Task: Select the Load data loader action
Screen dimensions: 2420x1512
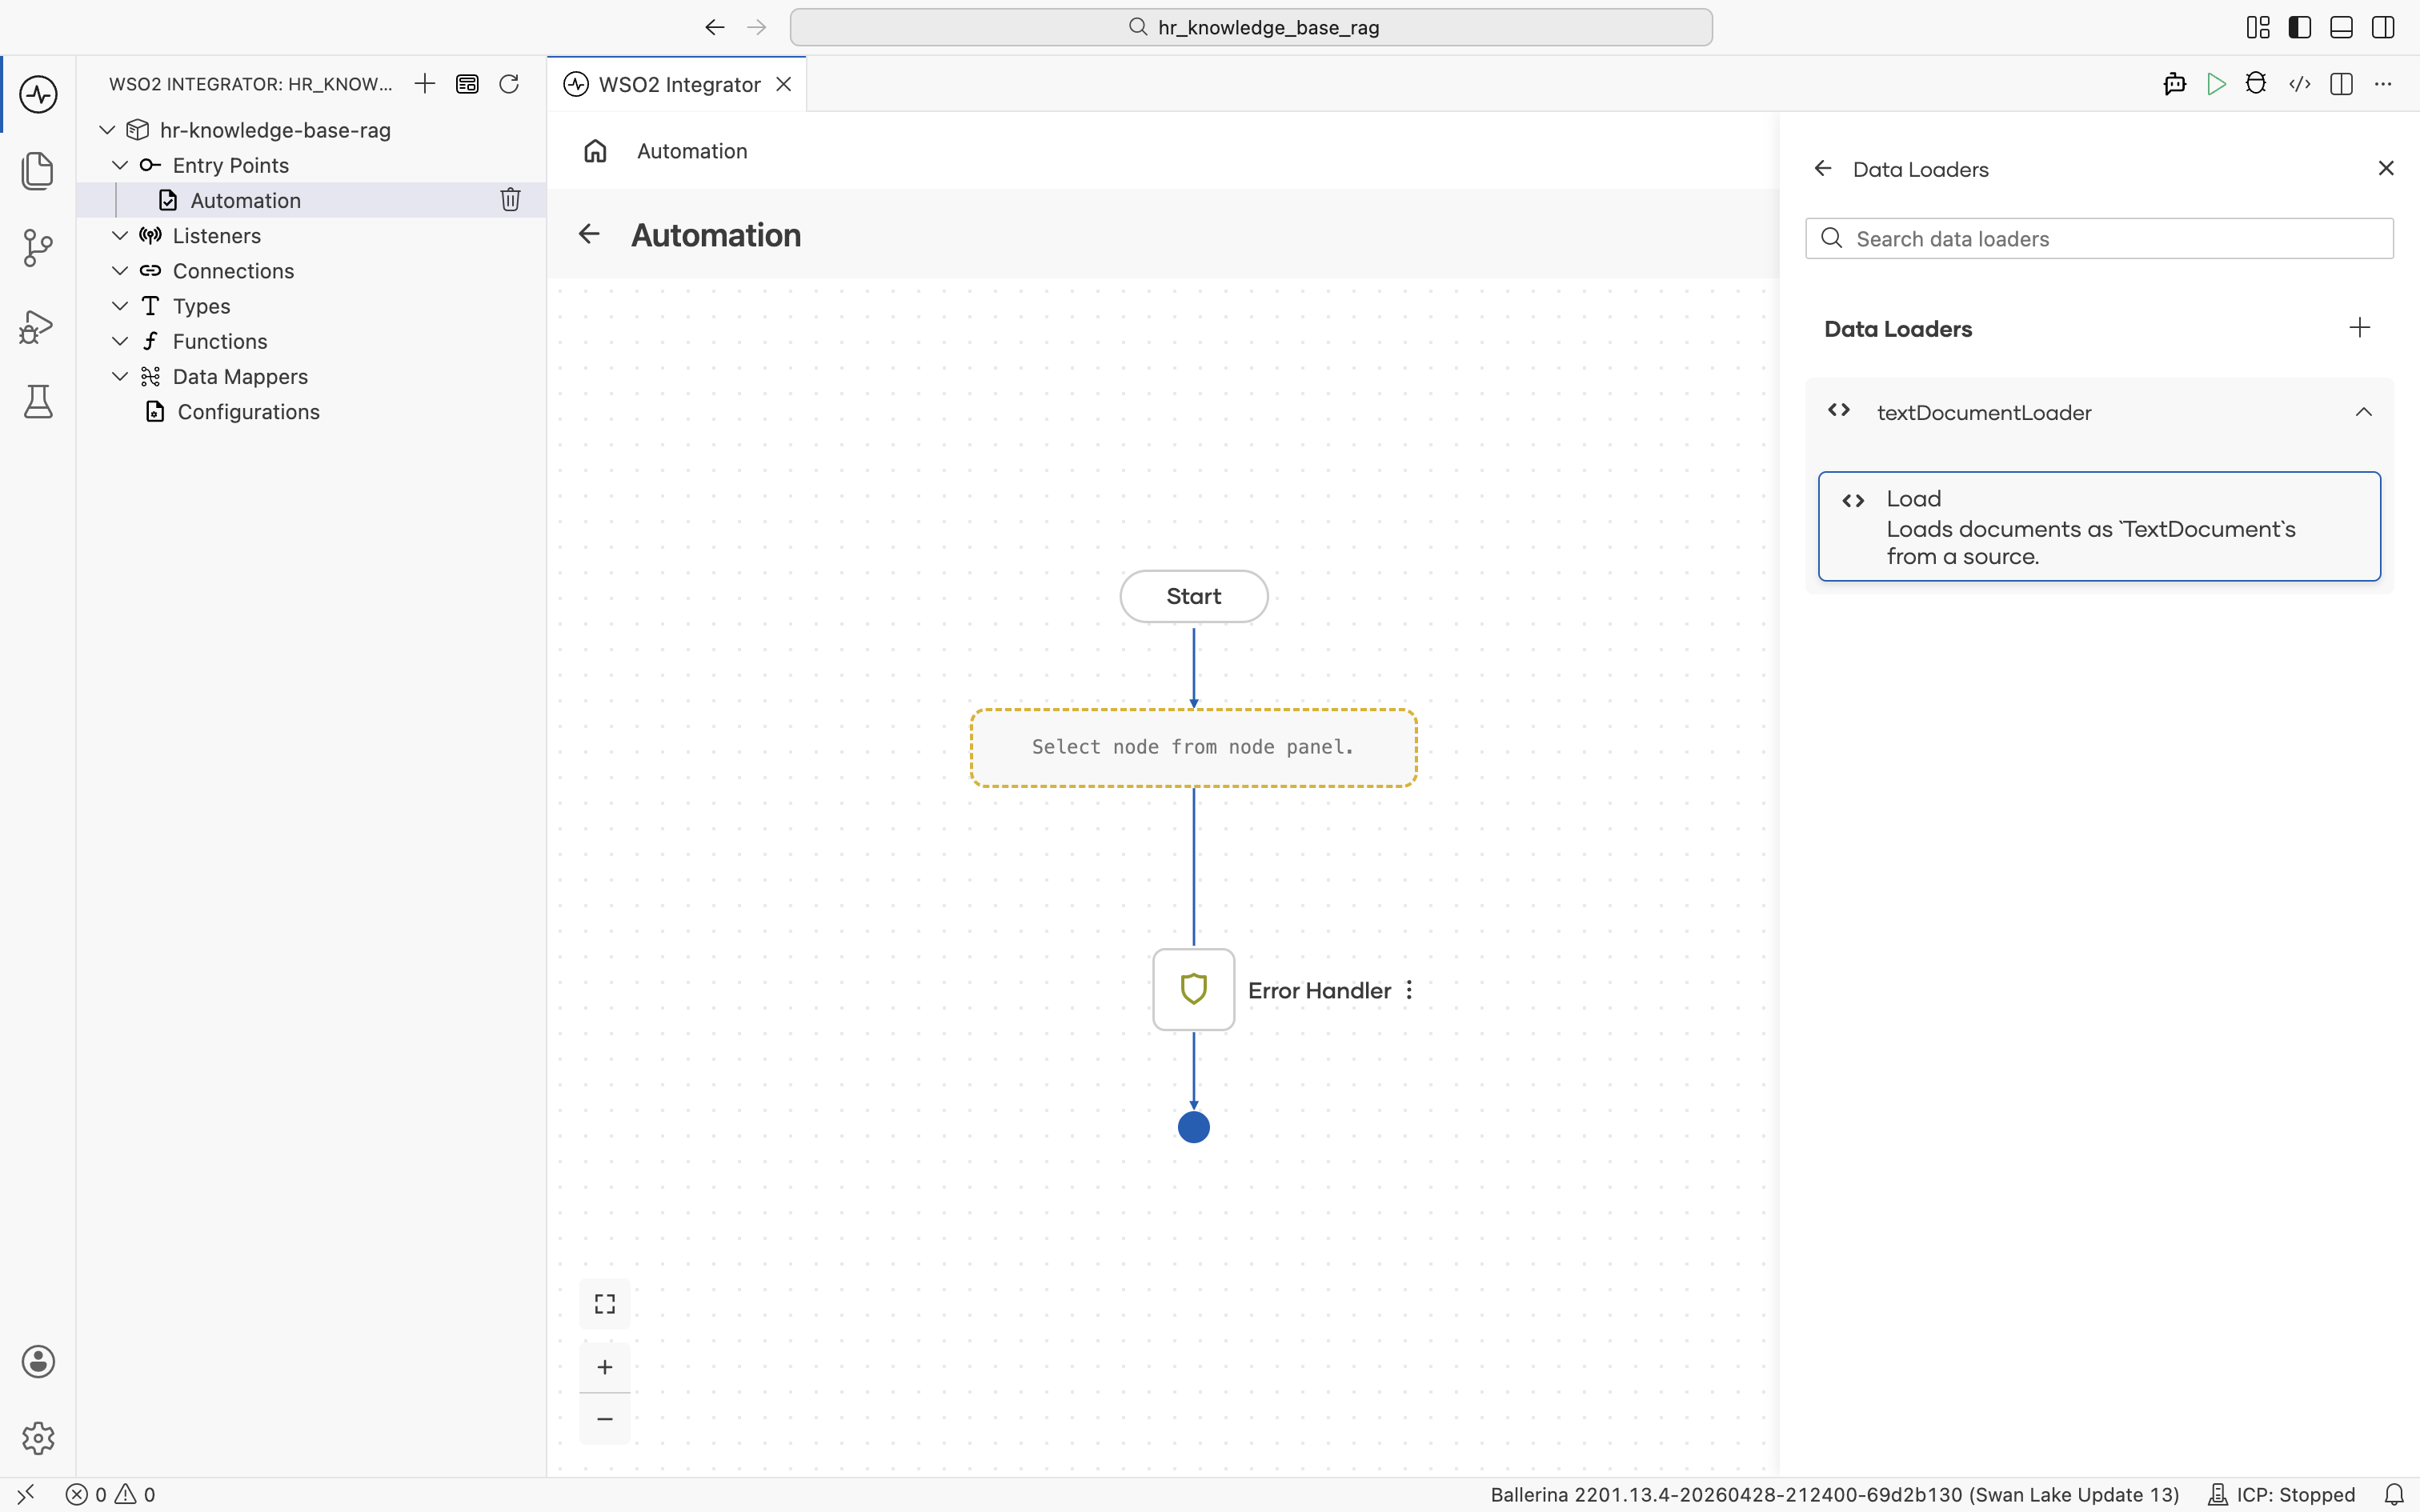Action: (x=2099, y=526)
